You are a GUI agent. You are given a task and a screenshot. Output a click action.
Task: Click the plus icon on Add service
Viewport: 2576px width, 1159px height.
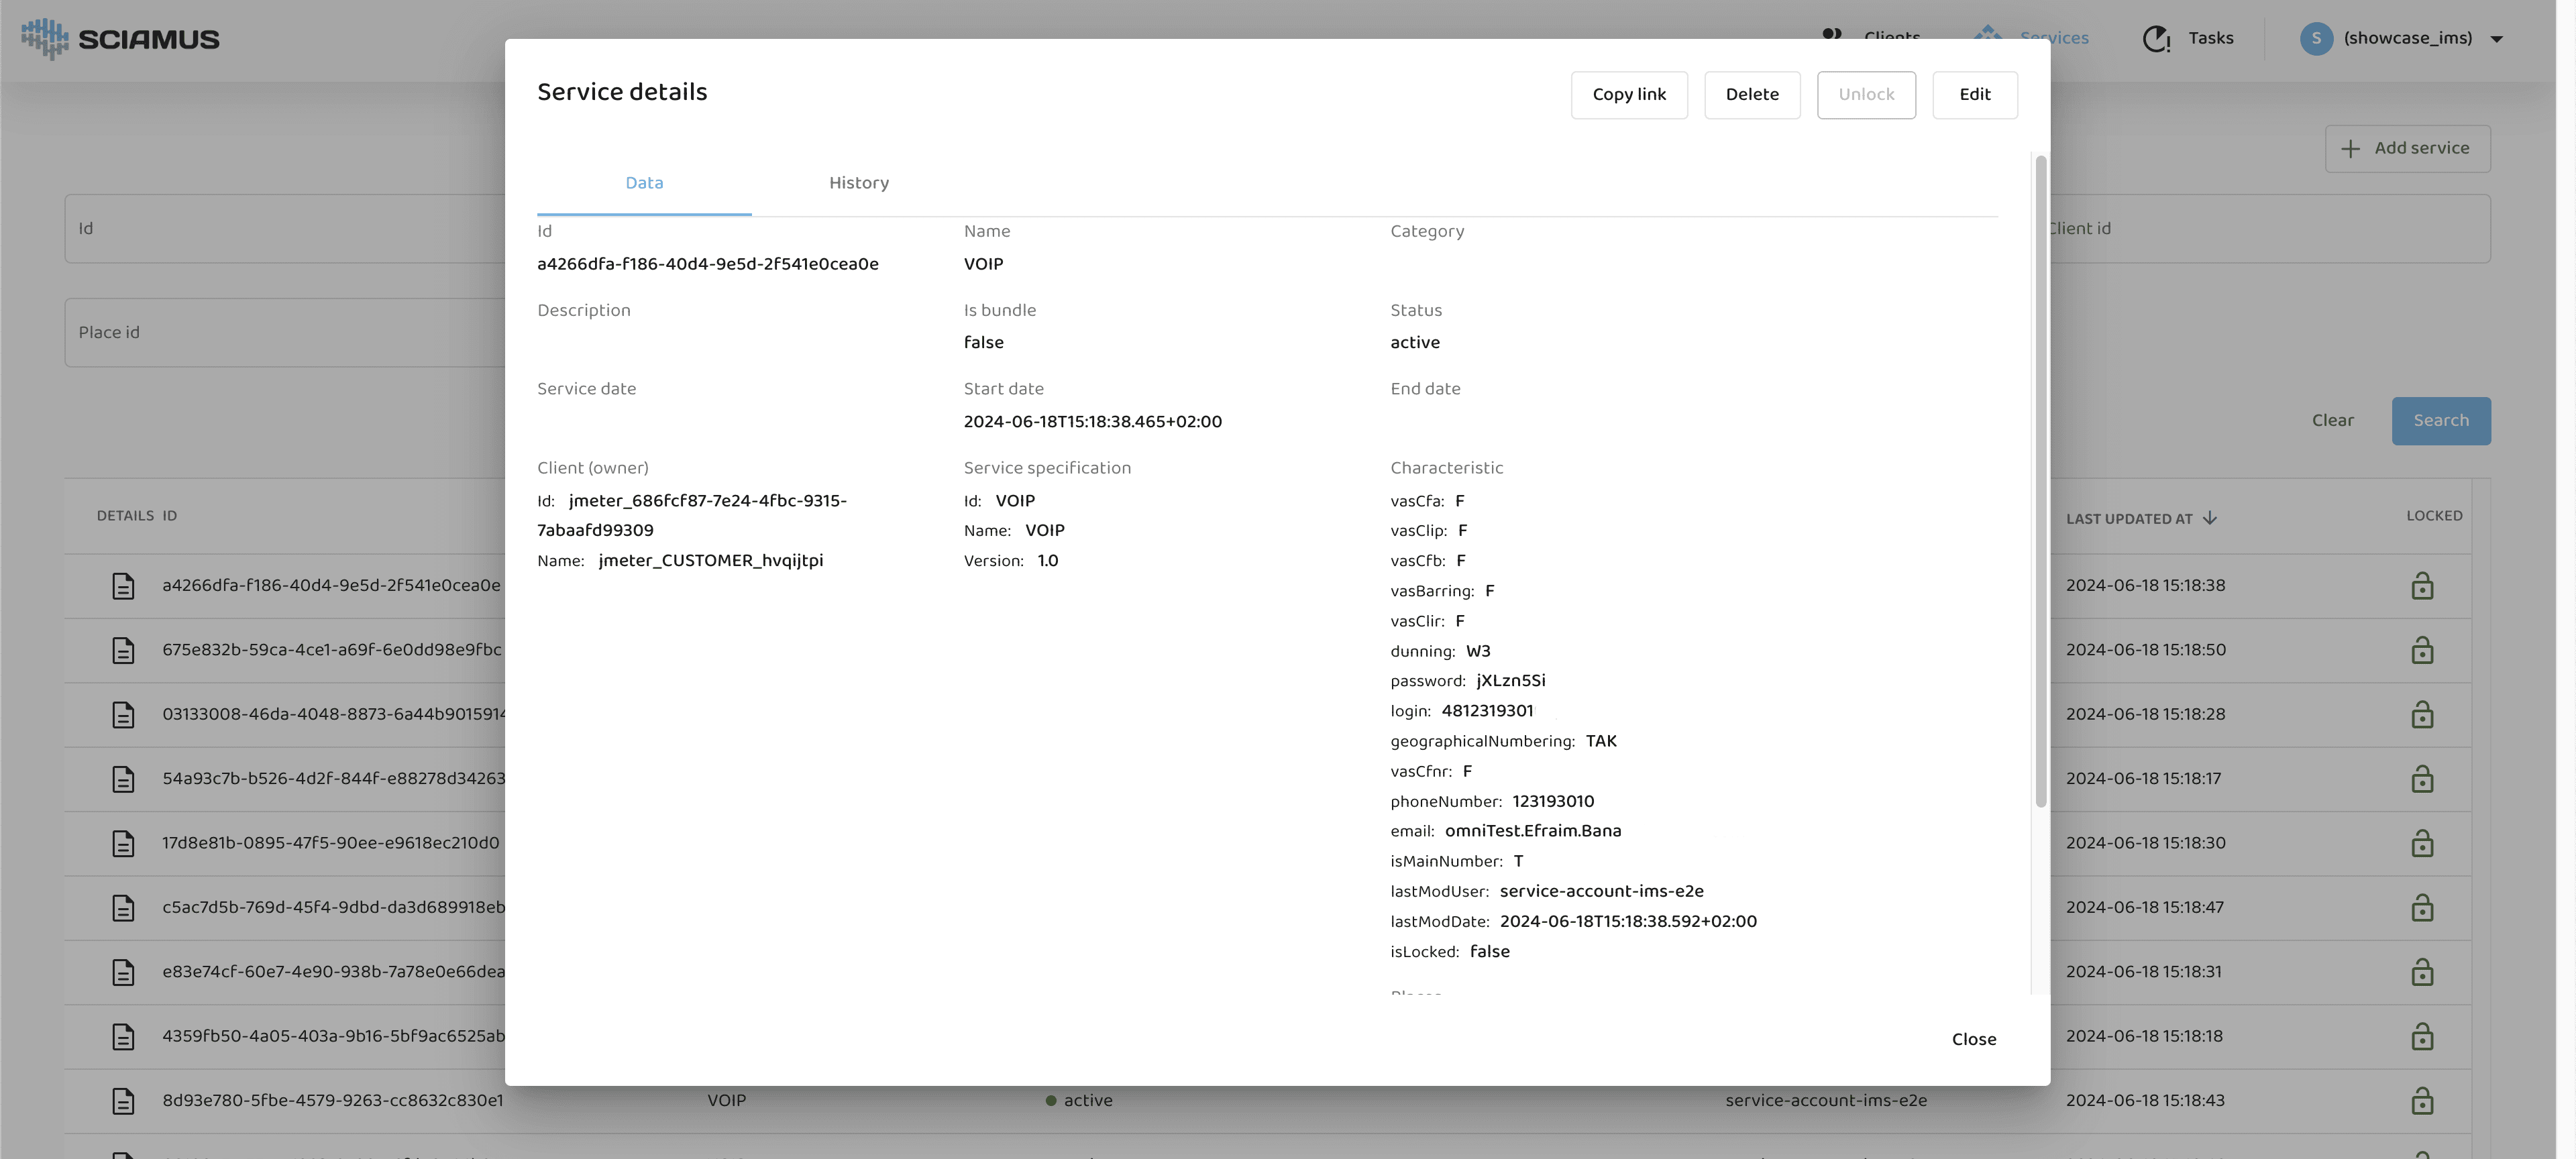point(2351,149)
